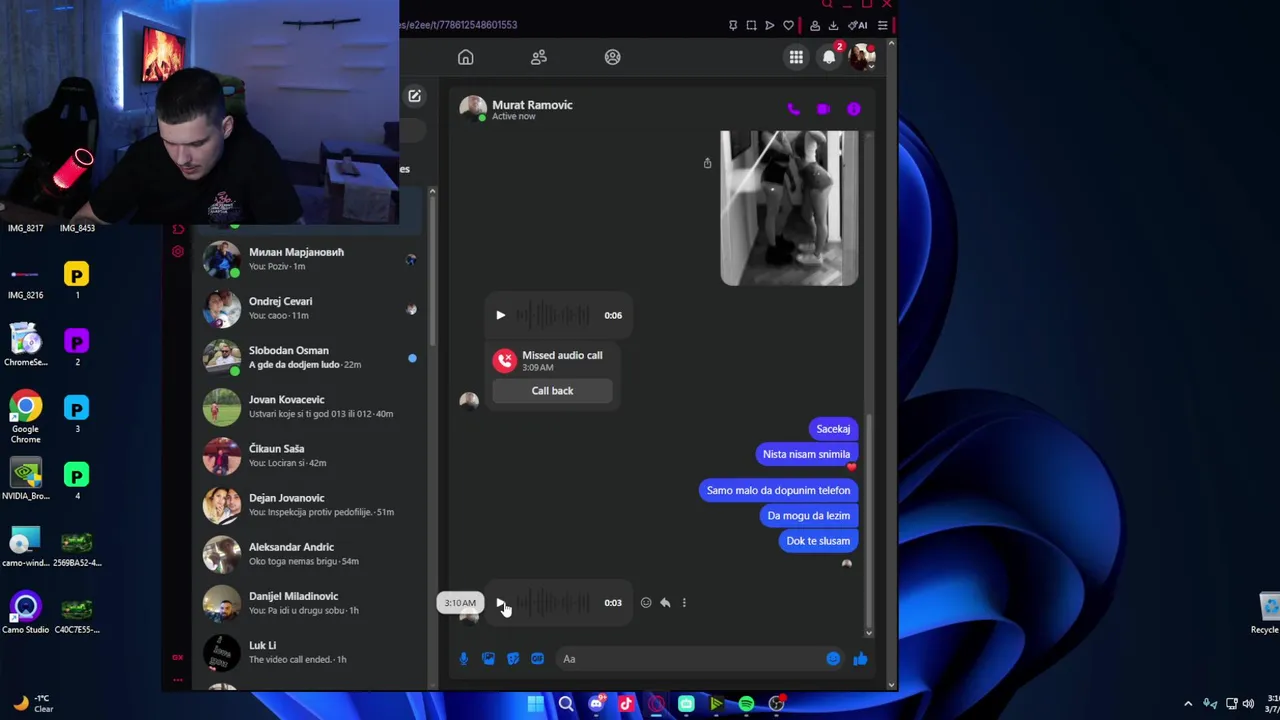Open the browser AI button
Viewport: 1280px width, 720px height.
click(x=858, y=25)
